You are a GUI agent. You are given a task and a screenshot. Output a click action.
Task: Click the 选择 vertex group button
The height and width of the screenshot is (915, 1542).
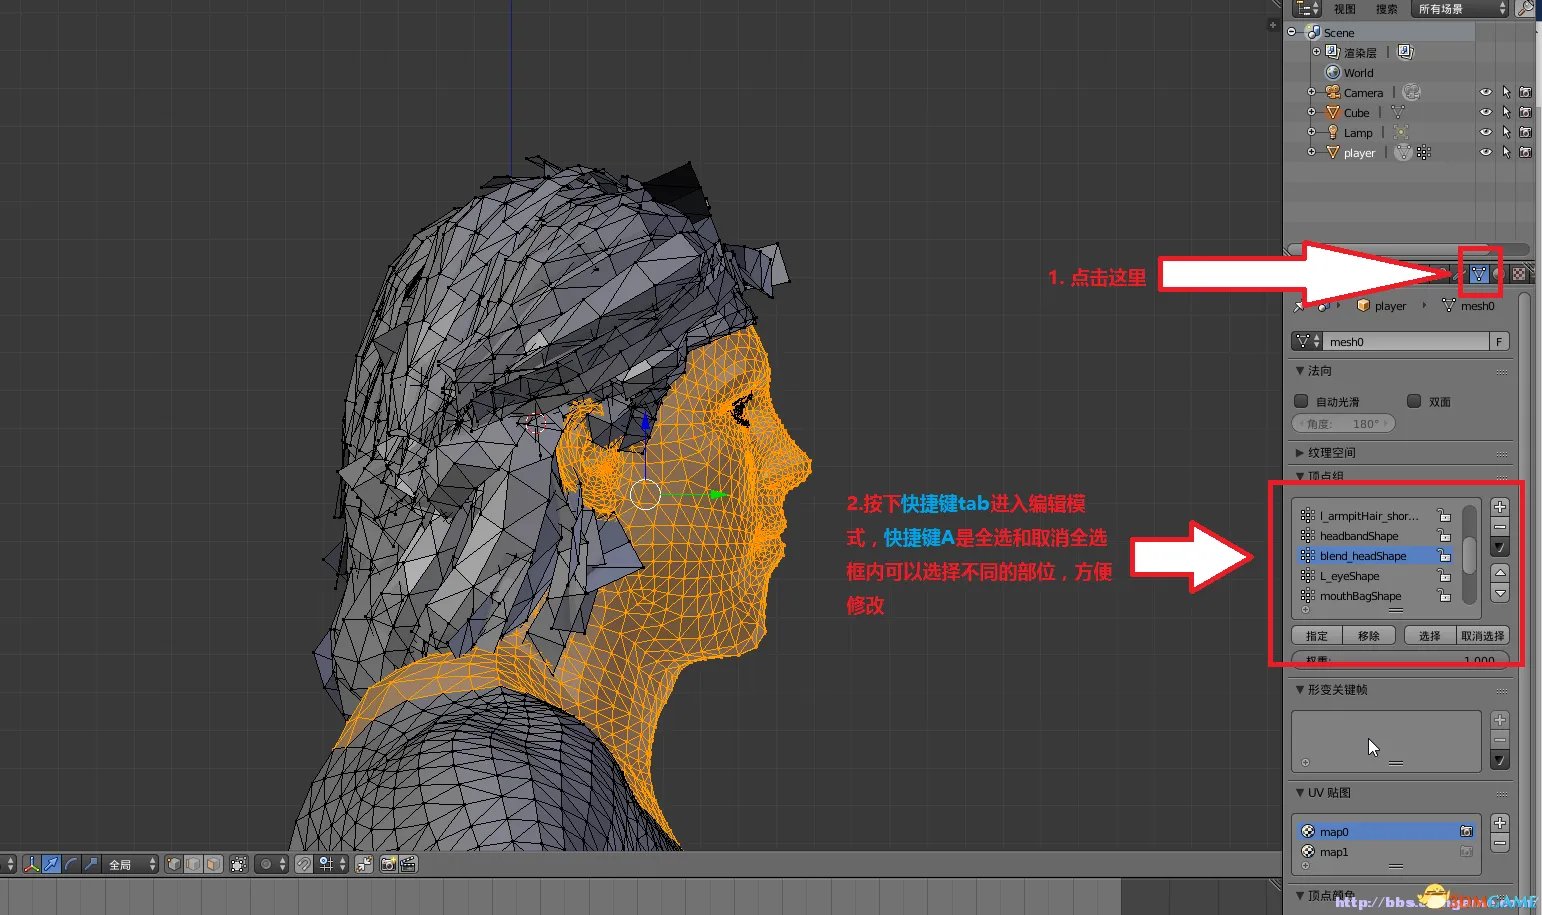(1429, 636)
